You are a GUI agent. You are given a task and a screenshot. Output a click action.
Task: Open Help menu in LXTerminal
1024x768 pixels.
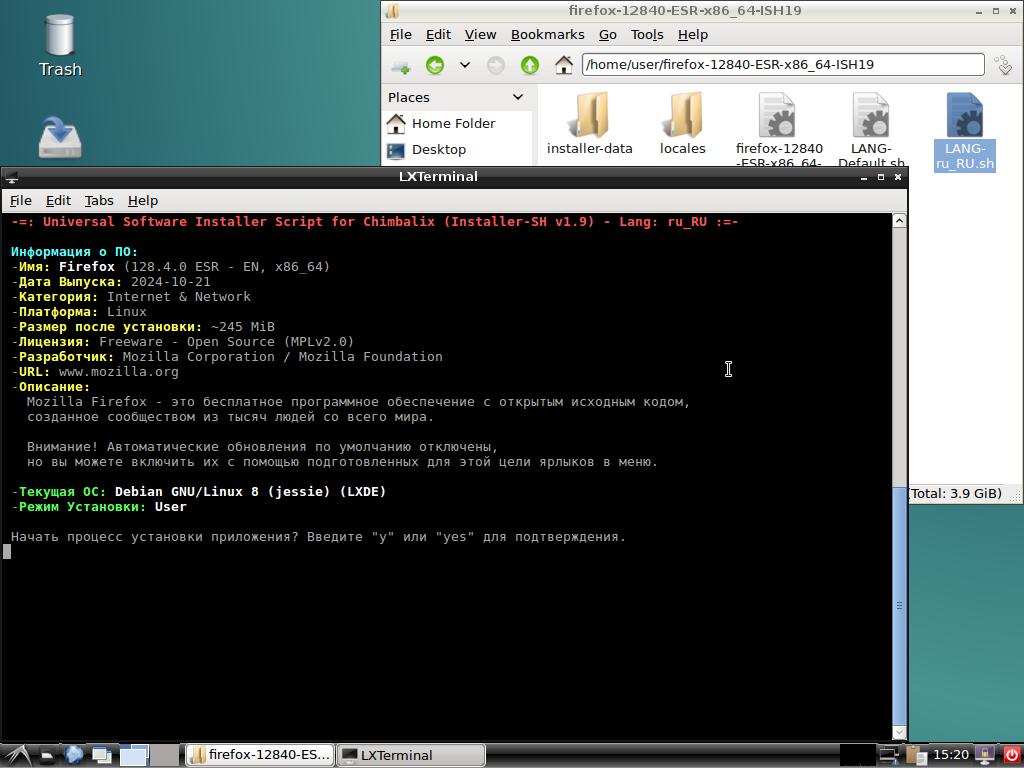(x=142, y=200)
